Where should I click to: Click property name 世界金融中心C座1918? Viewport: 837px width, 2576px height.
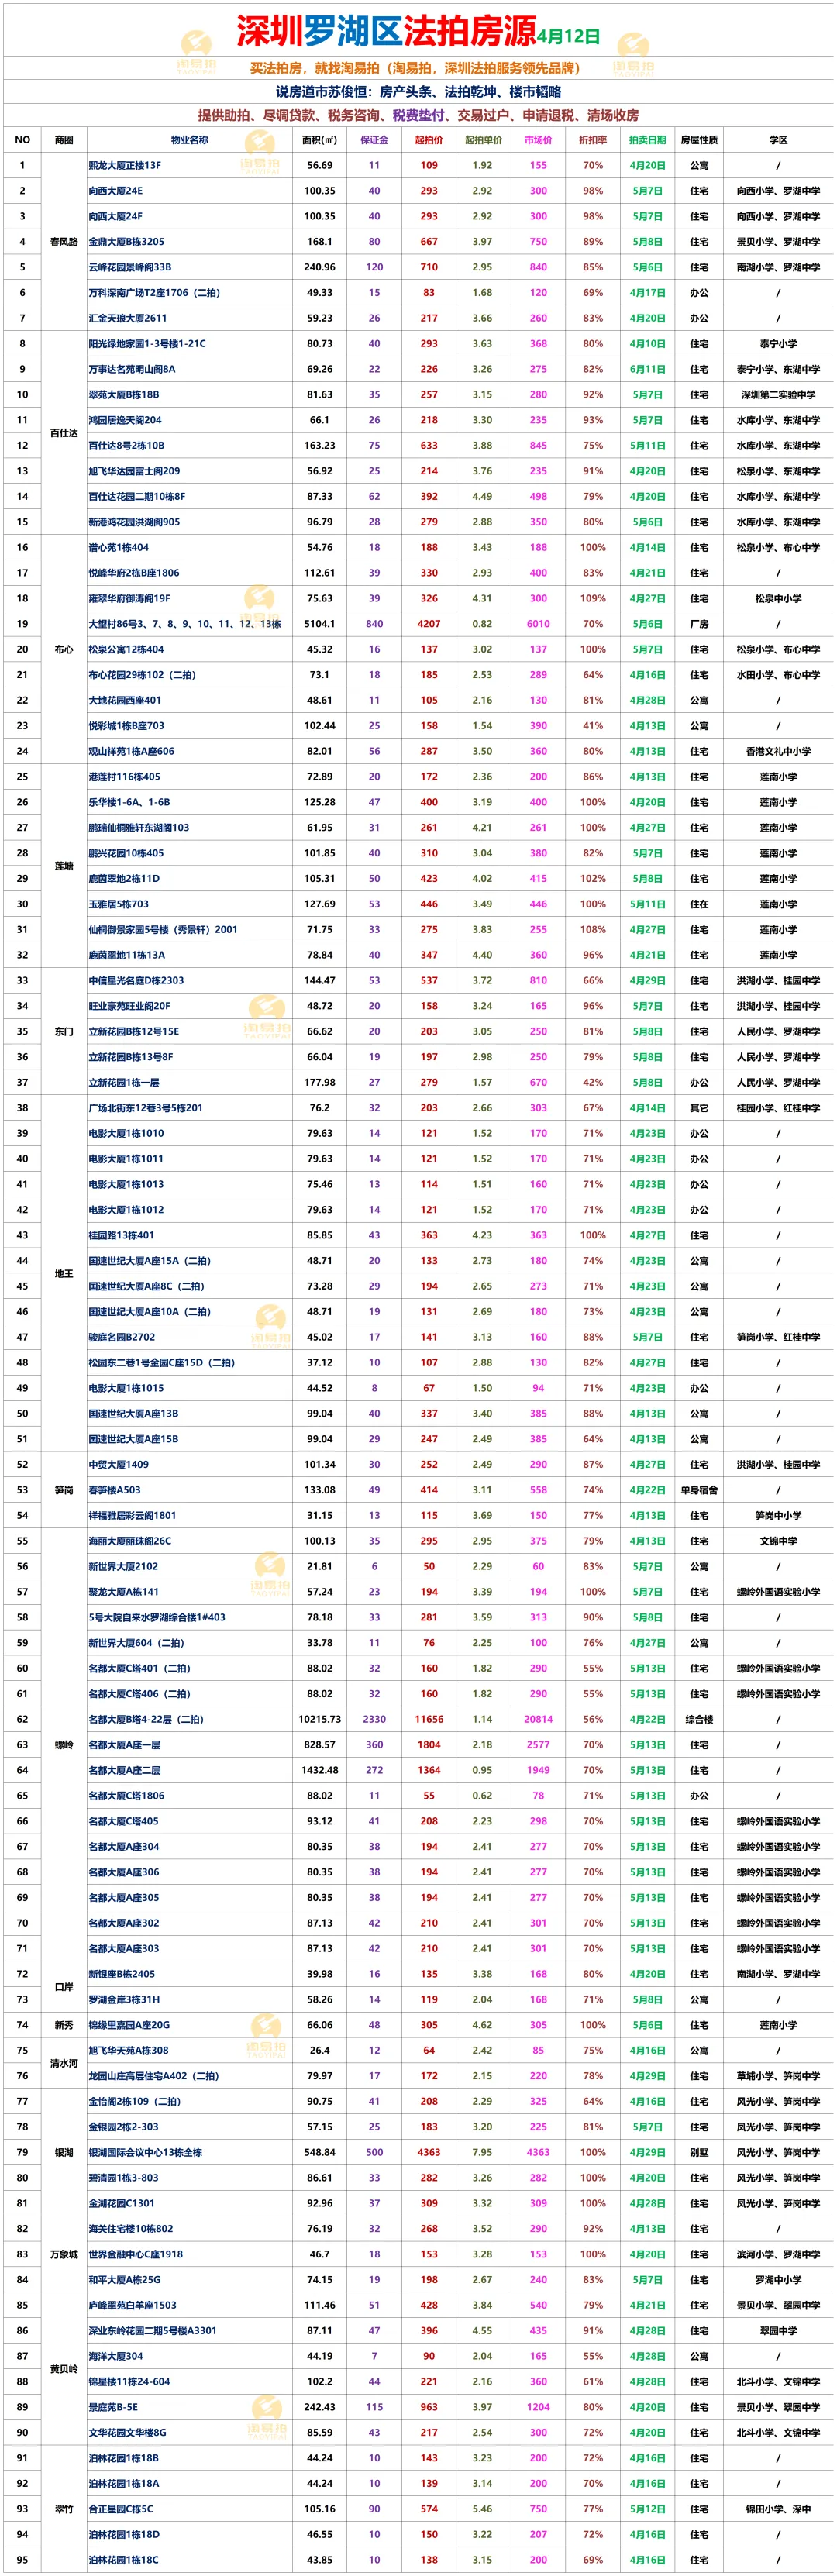coord(136,2254)
